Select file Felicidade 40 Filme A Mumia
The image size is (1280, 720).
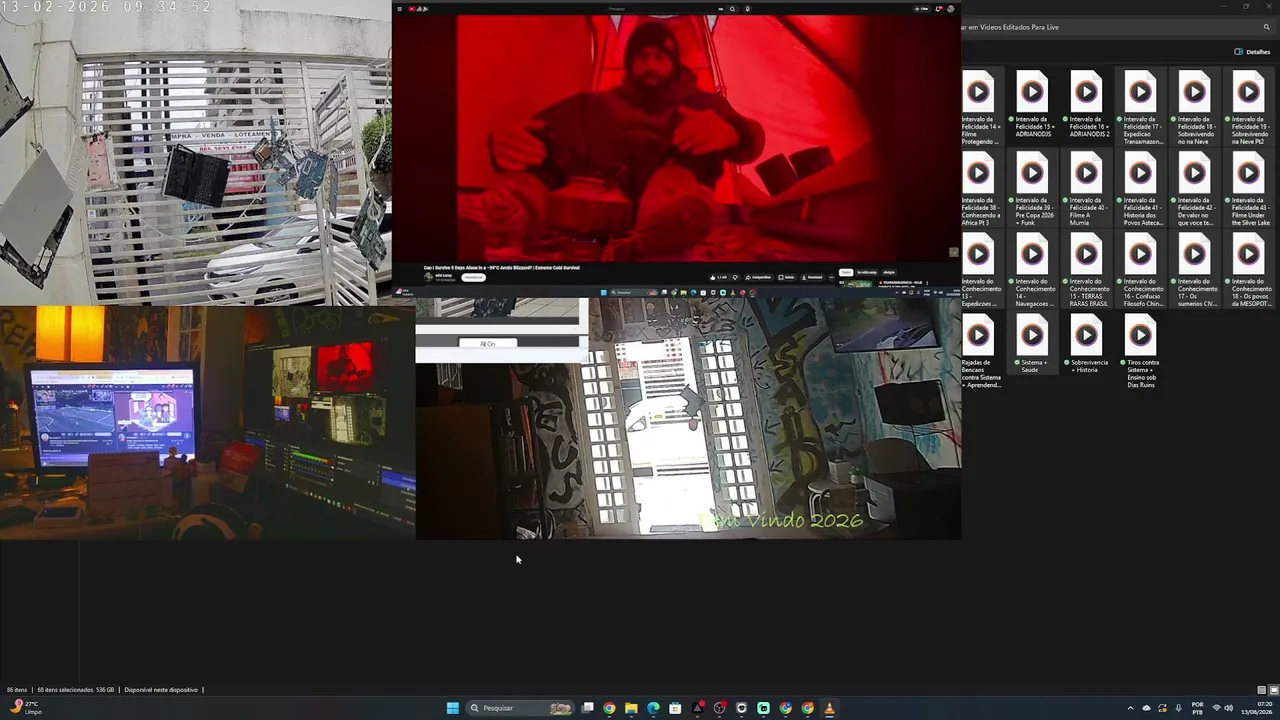click(x=1086, y=188)
